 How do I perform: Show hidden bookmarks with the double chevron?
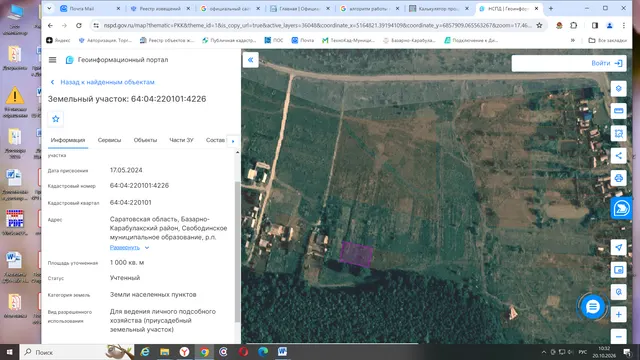573,40
